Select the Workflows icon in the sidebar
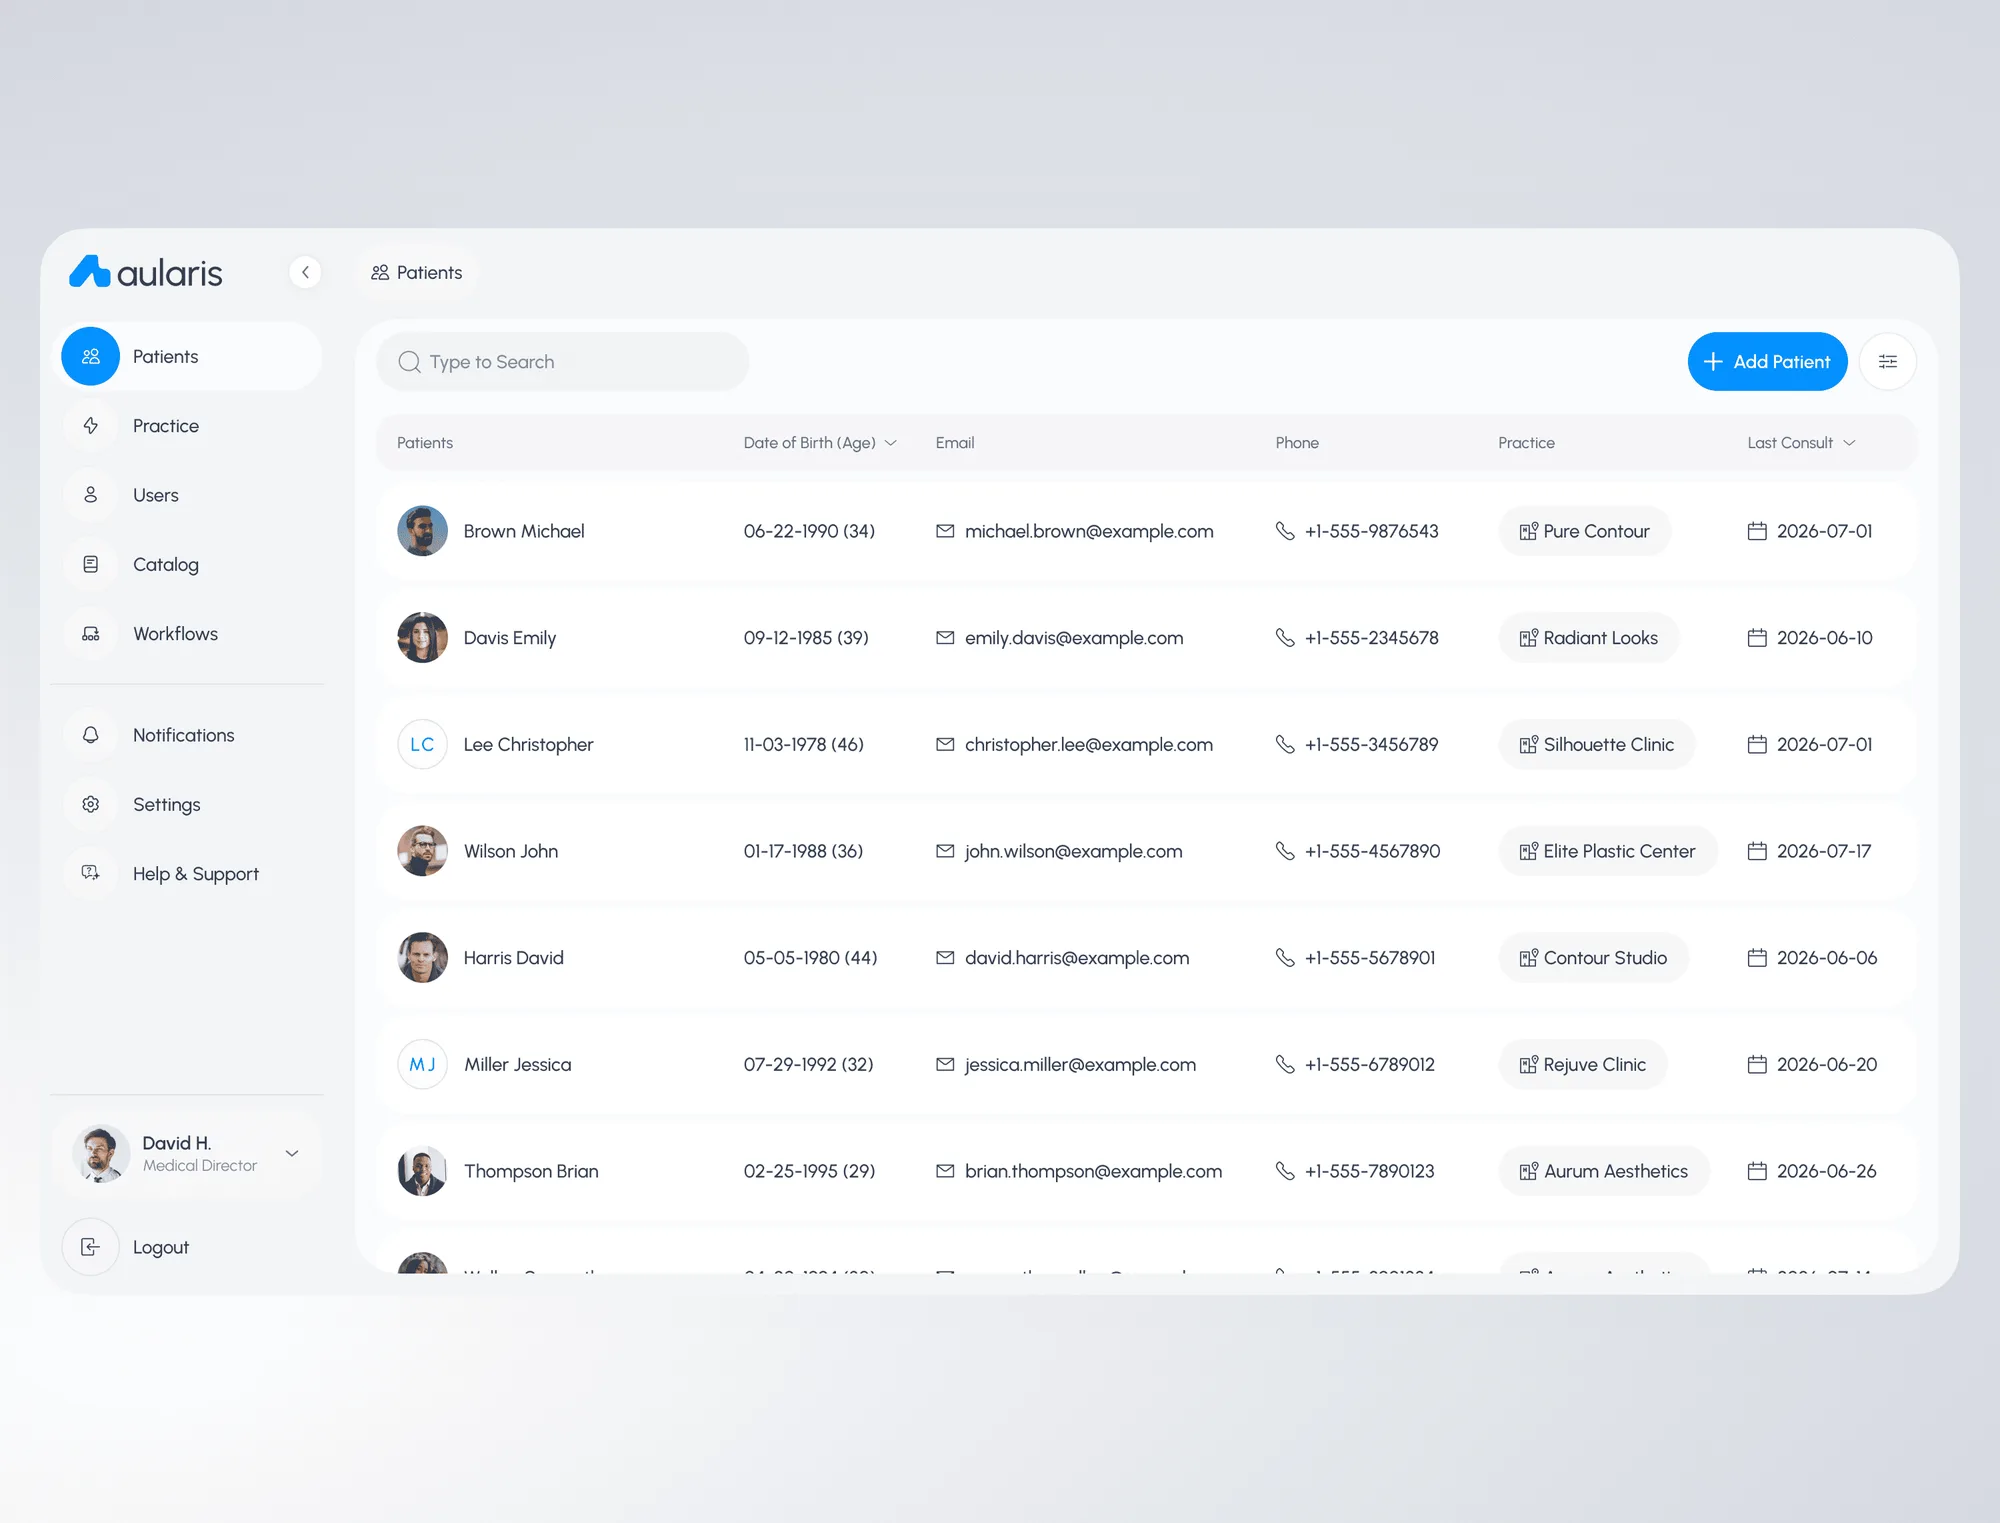 pyautogui.click(x=91, y=634)
